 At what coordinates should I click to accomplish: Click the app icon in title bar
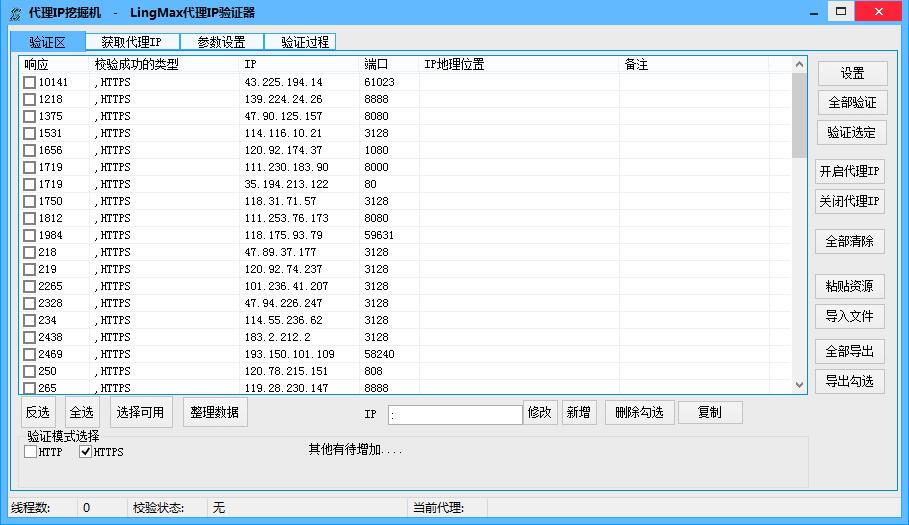click(16, 13)
